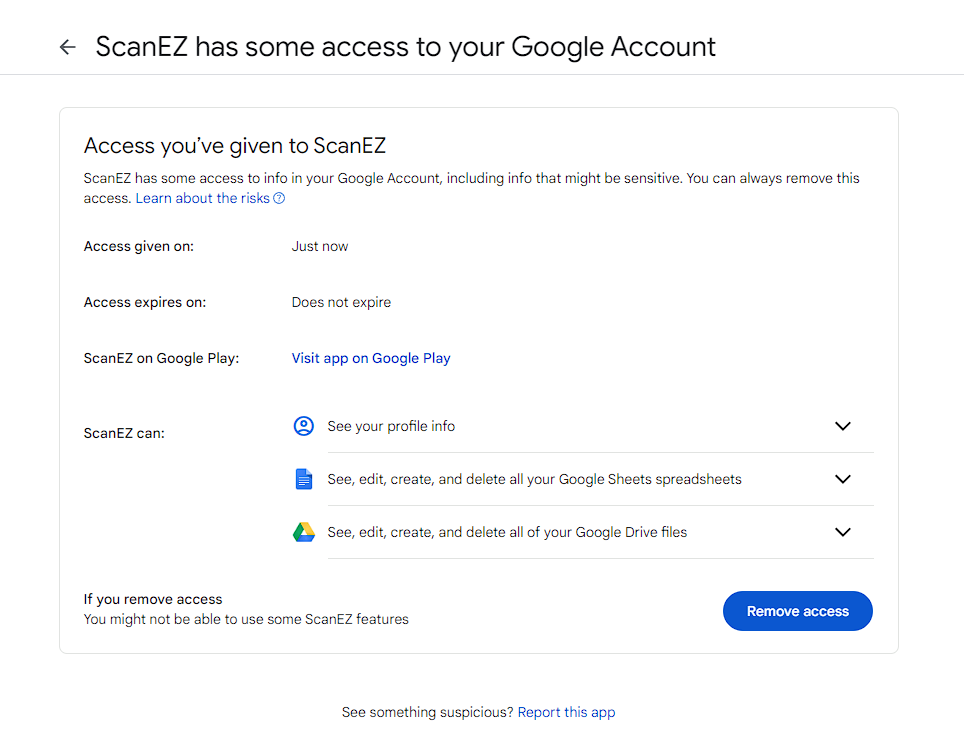Go back using the arrow icon

68,47
